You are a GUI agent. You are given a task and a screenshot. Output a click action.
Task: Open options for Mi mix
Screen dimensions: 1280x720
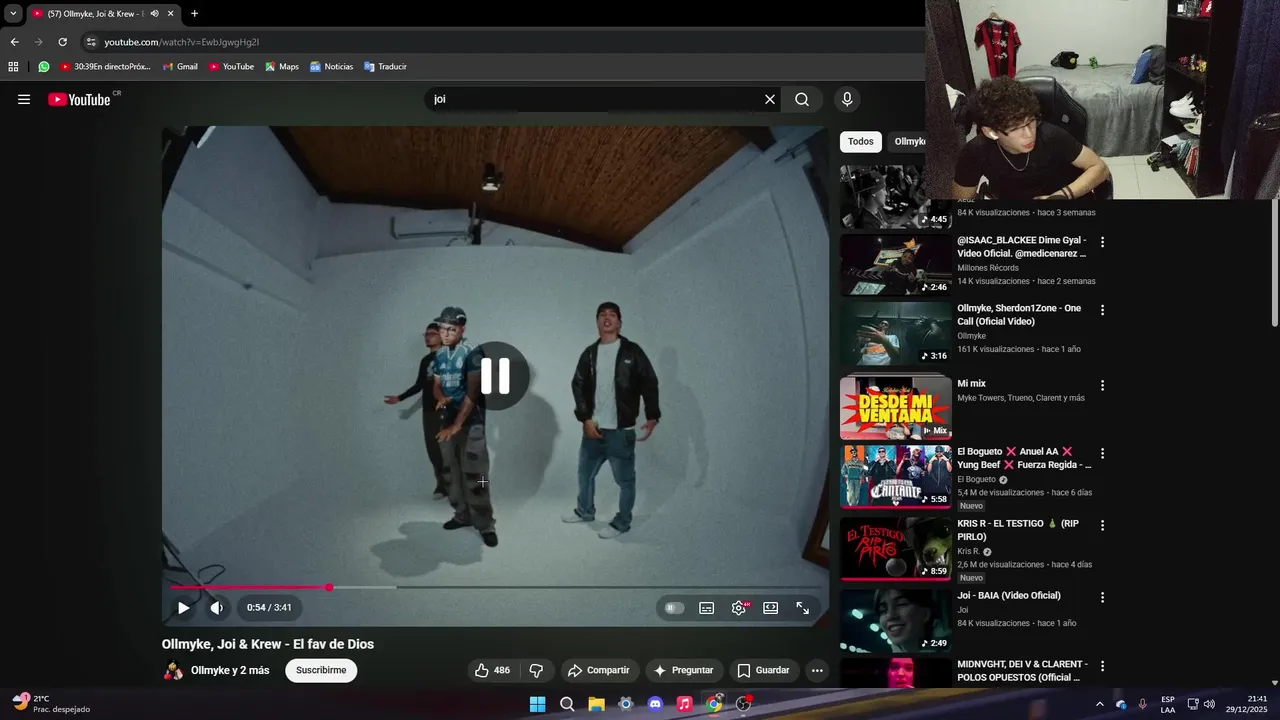pyautogui.click(x=1103, y=385)
